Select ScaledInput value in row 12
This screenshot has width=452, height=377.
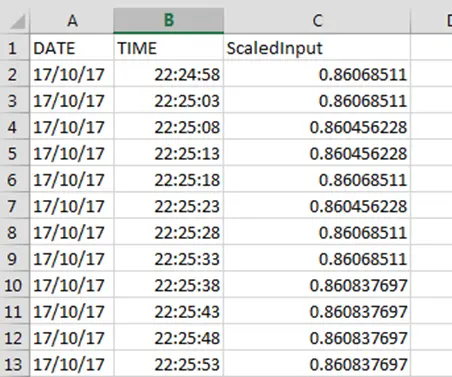coord(317,338)
